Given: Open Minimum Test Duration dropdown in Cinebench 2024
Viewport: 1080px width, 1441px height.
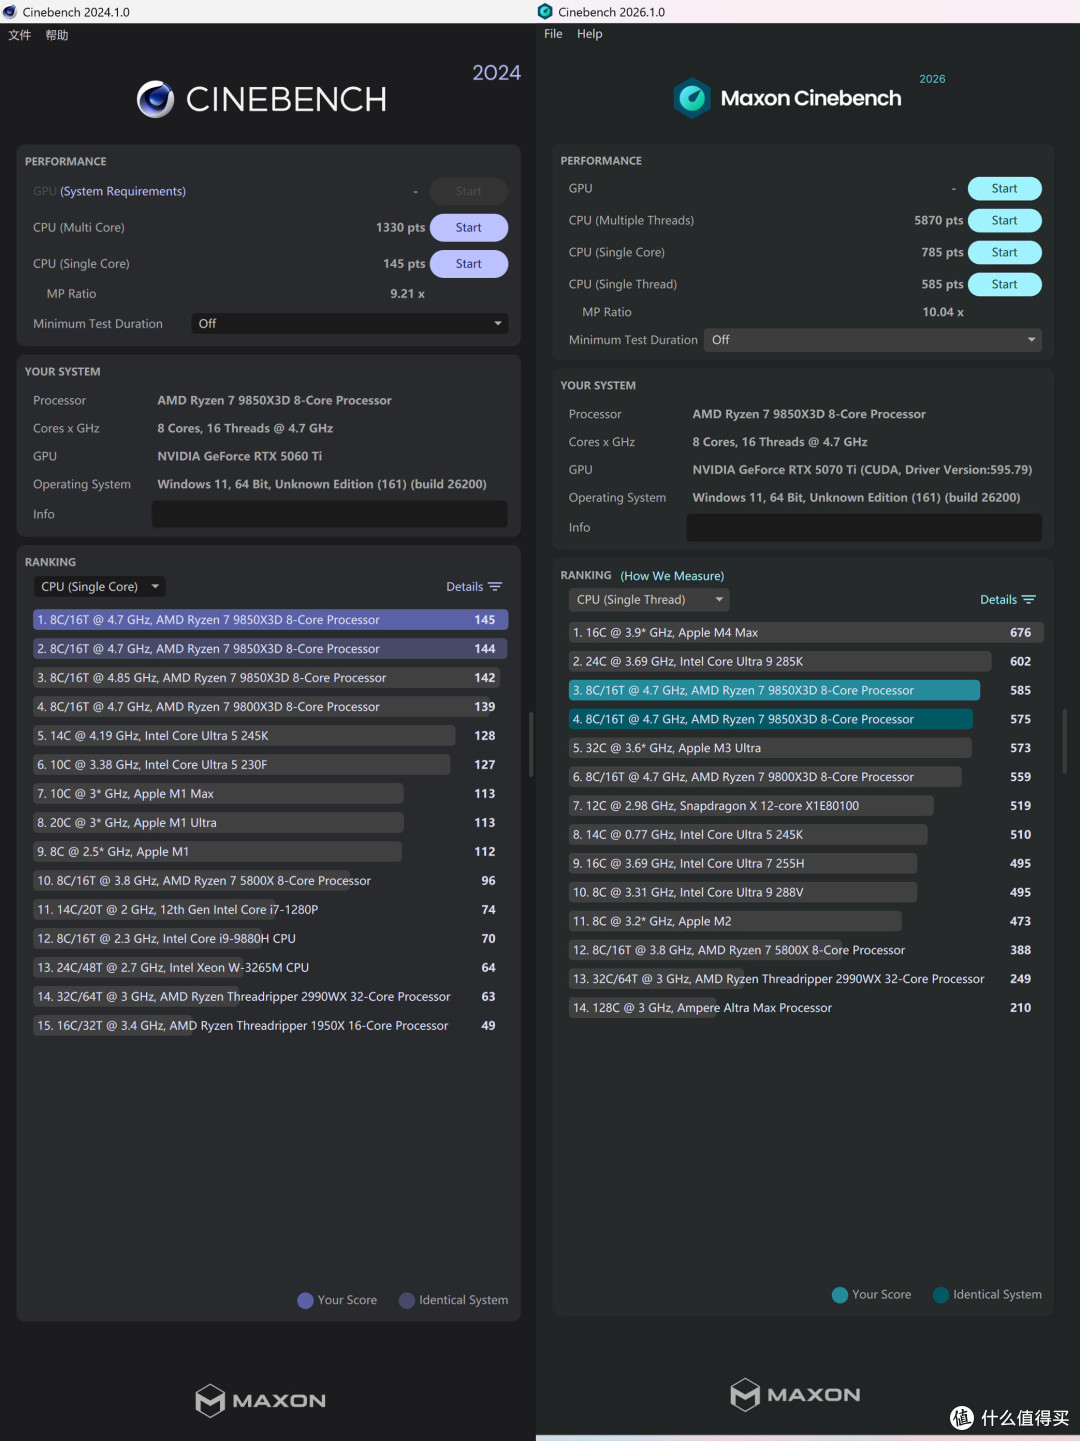Looking at the screenshot, I should 350,324.
